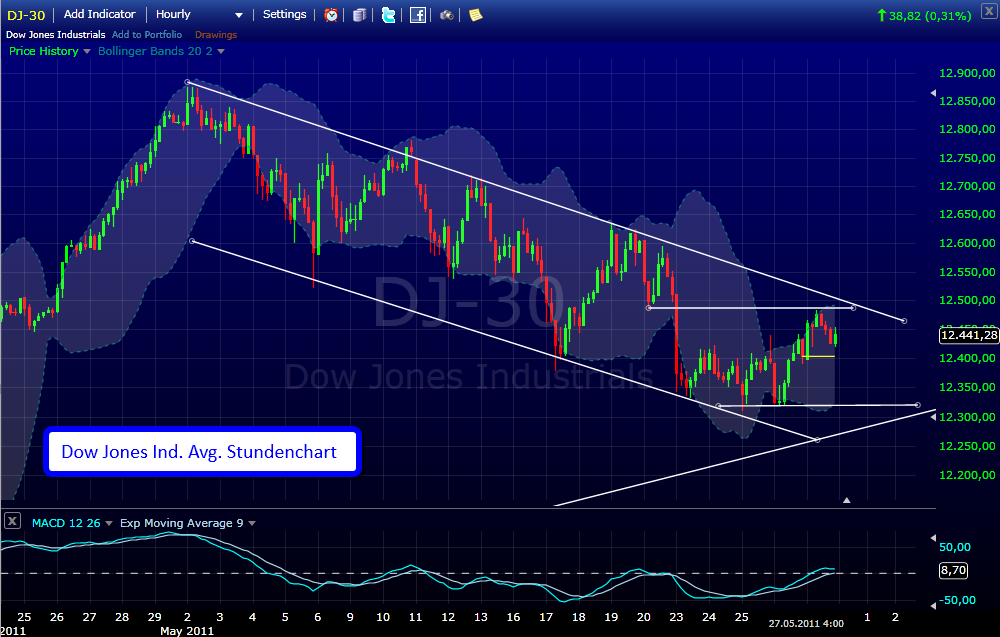The image size is (1000, 637).
Task: Select the upper channel line's start handle
Action: point(187,82)
